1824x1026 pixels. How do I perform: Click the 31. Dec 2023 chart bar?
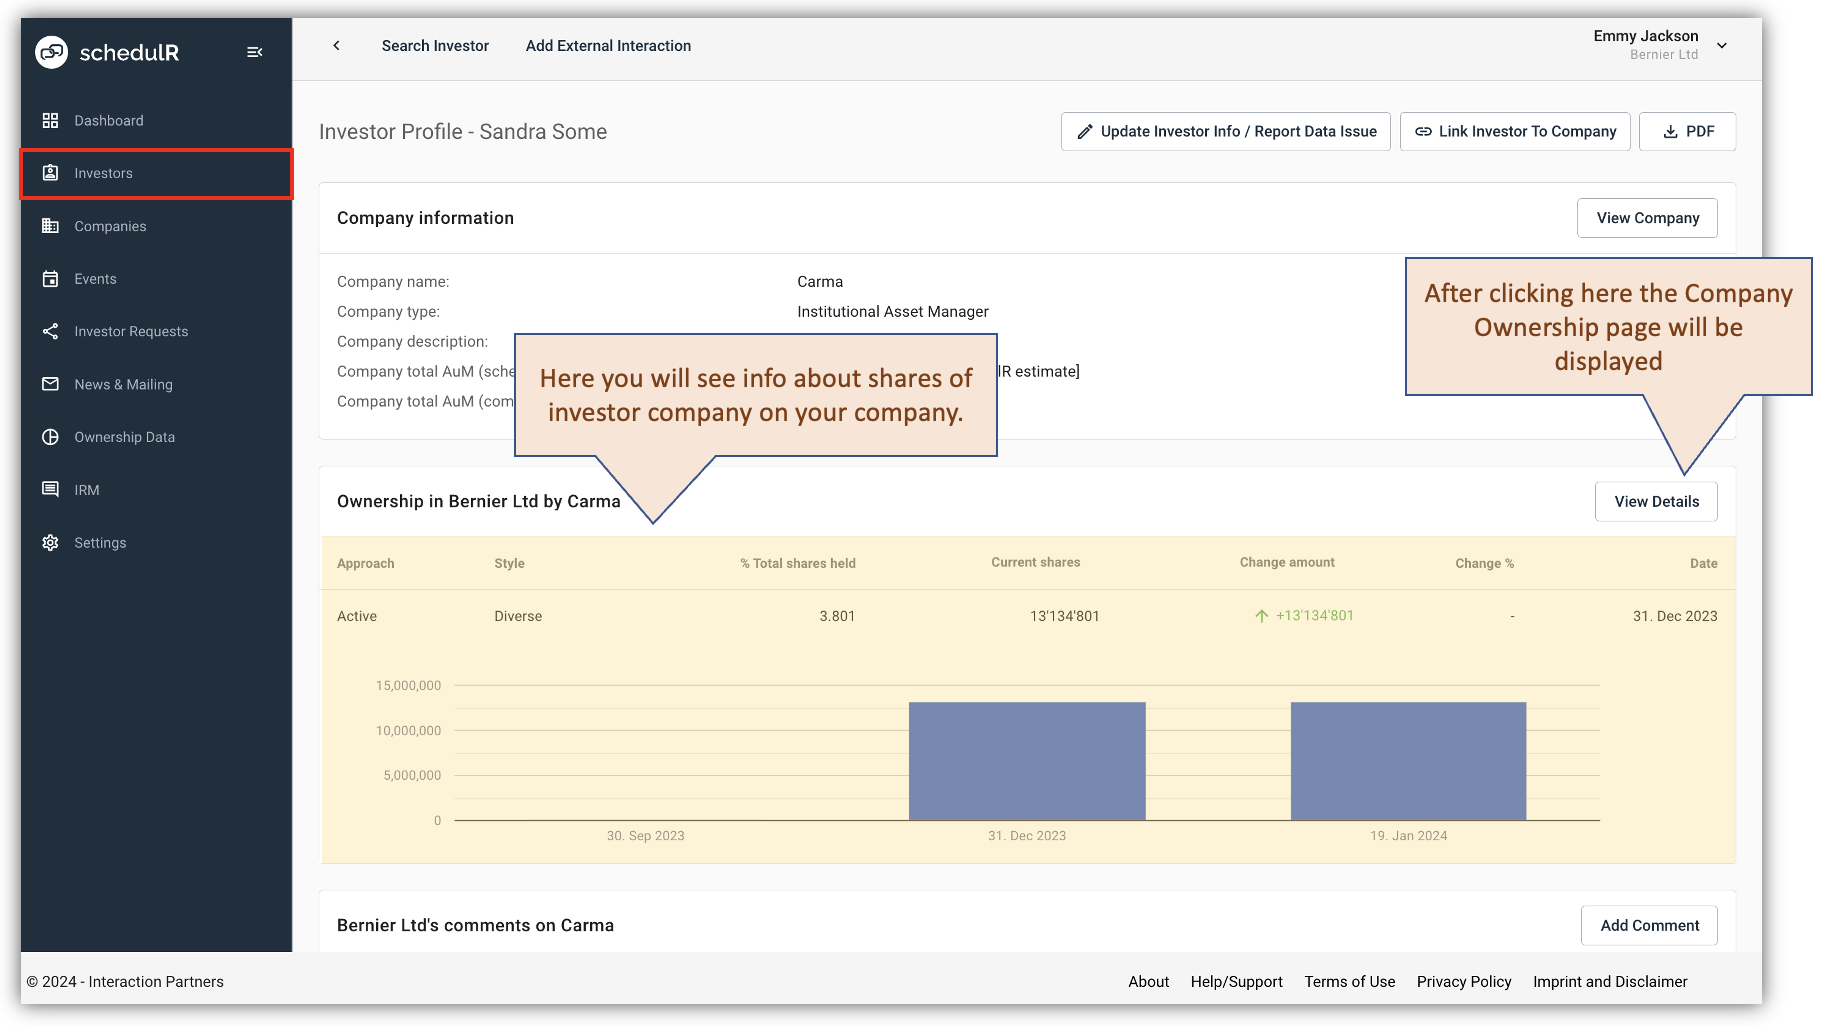(1027, 760)
